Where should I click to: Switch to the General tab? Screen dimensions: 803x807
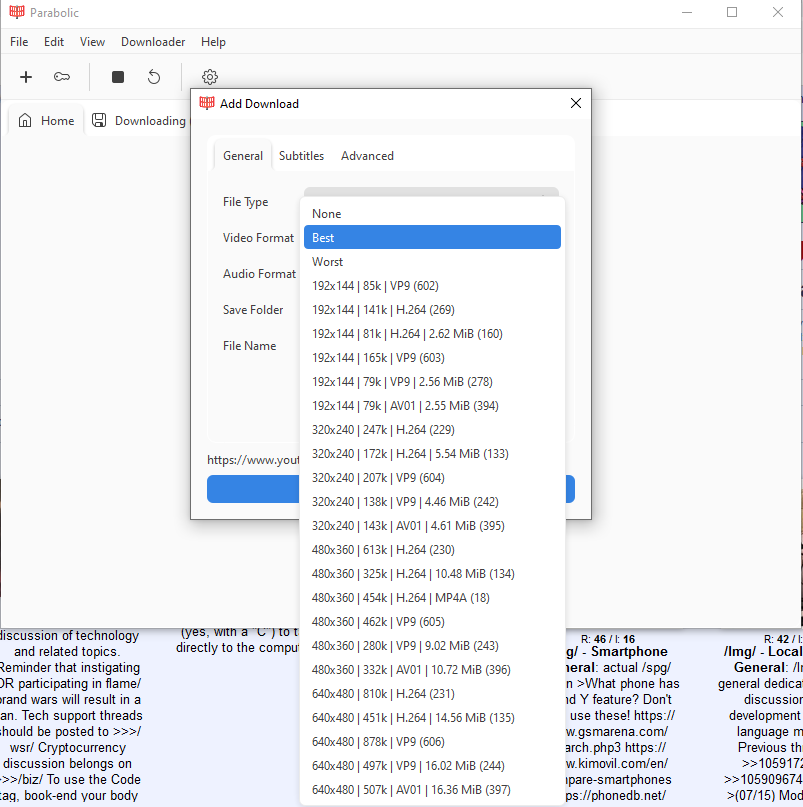click(242, 156)
